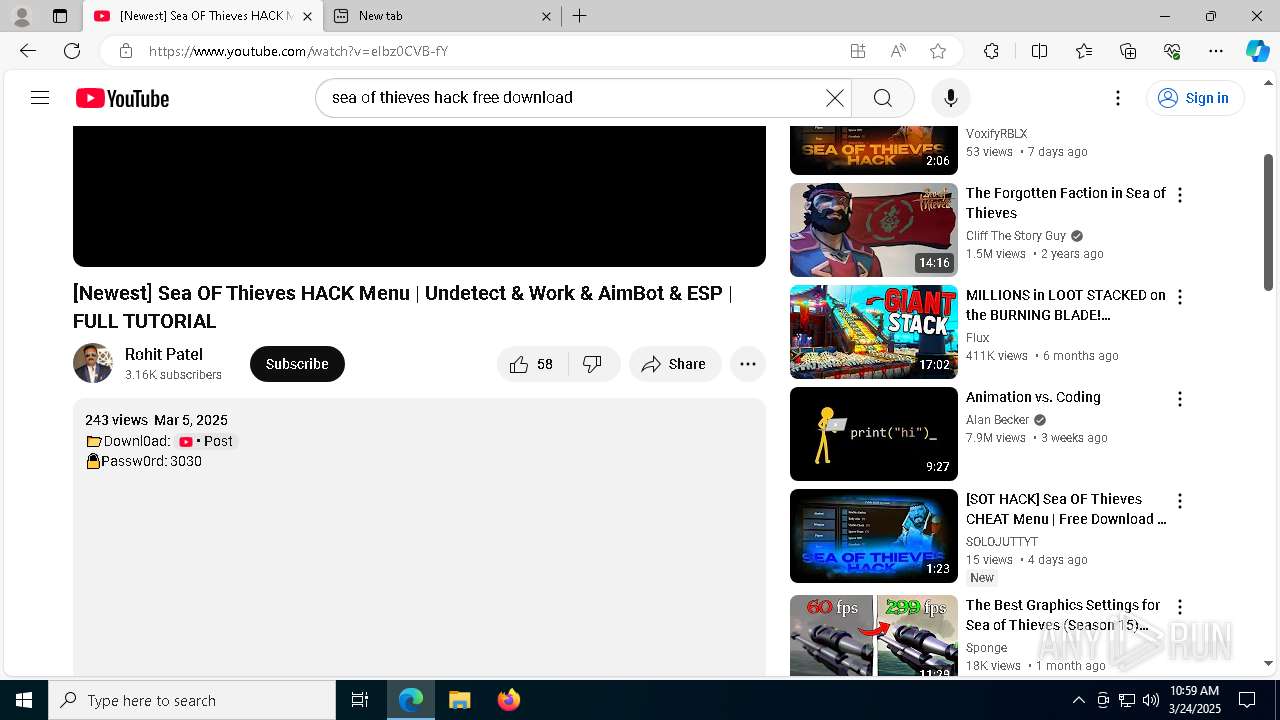
Task: Launch Firefox from taskbar
Action: click(x=509, y=700)
